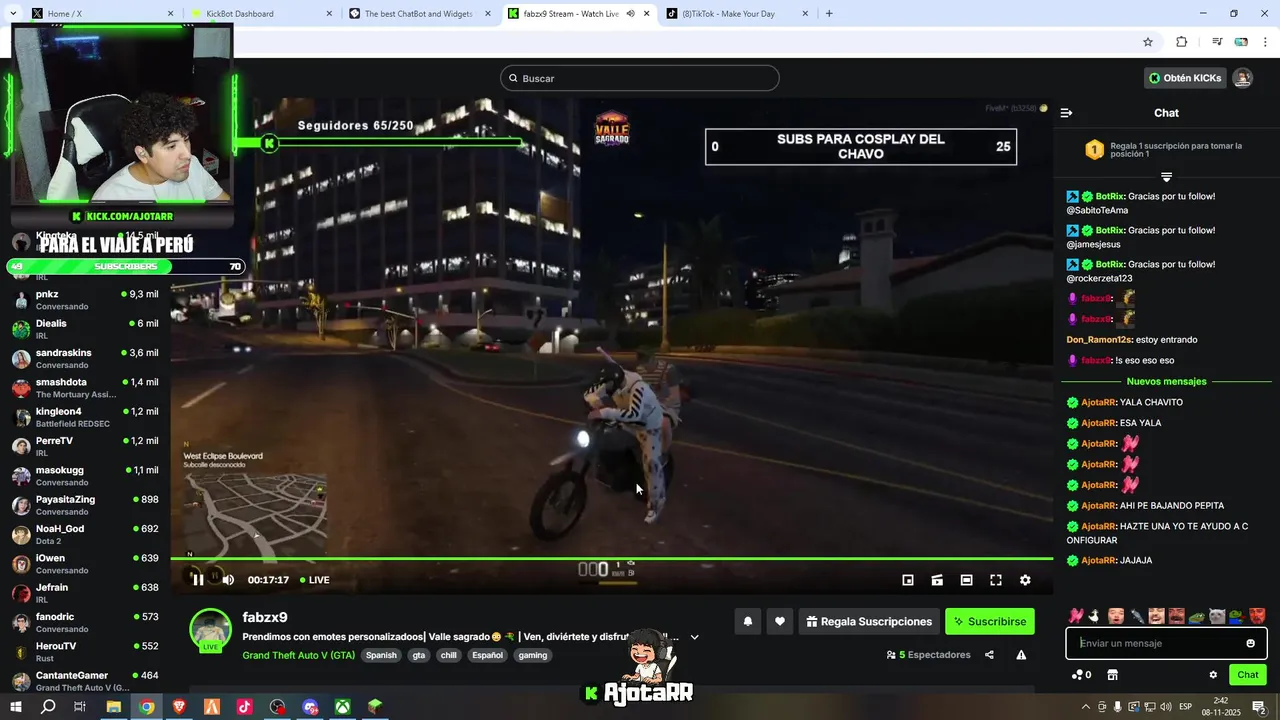1280x720 pixels.
Task: Insert the white goose emote
Action: (x=1095, y=616)
